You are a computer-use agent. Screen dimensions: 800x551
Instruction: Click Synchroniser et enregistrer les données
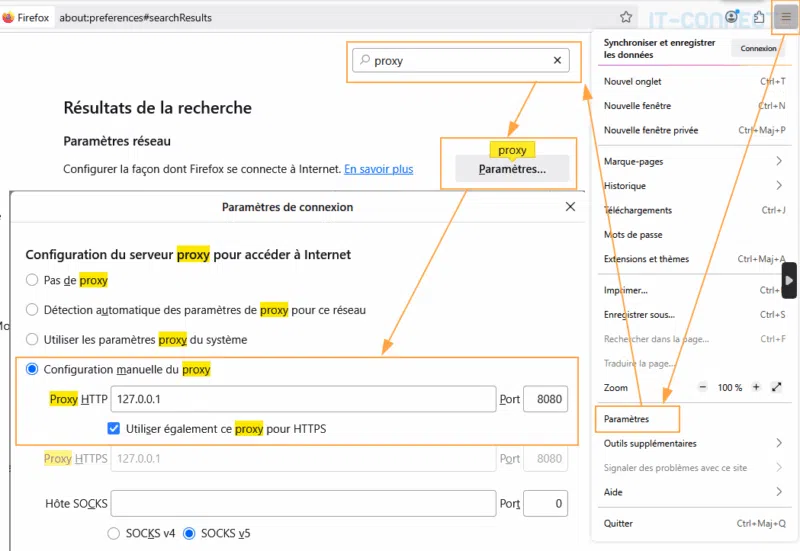(x=659, y=48)
